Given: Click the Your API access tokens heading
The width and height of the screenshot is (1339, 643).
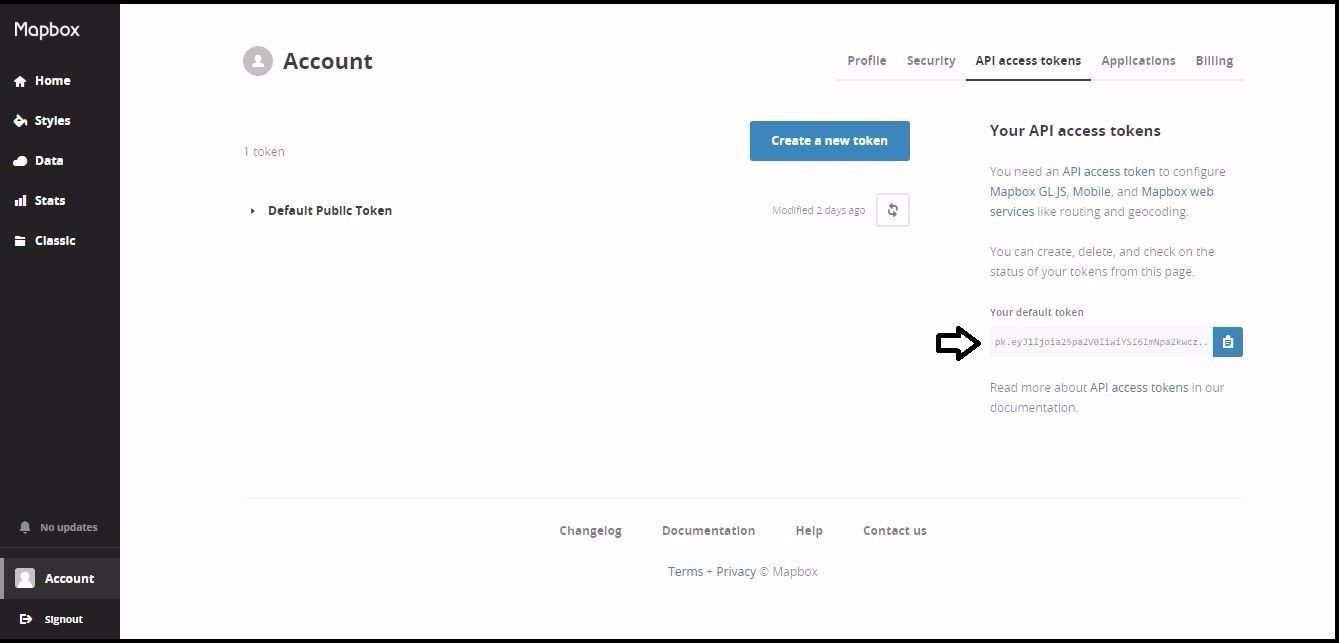Looking at the screenshot, I should coord(1075,131).
